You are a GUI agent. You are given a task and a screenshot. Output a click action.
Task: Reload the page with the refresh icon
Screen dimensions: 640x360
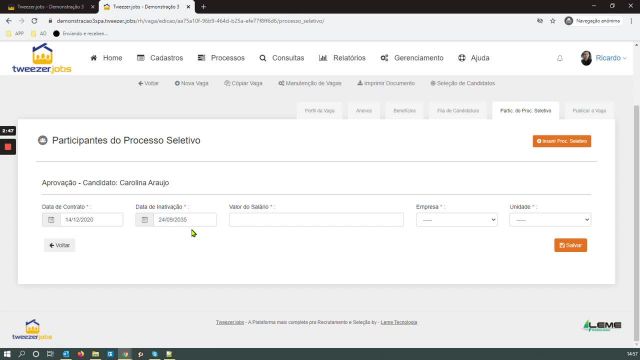(34, 21)
